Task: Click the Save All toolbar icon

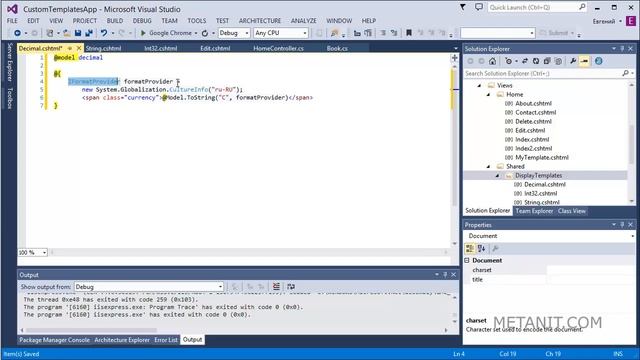Action: 89,33
